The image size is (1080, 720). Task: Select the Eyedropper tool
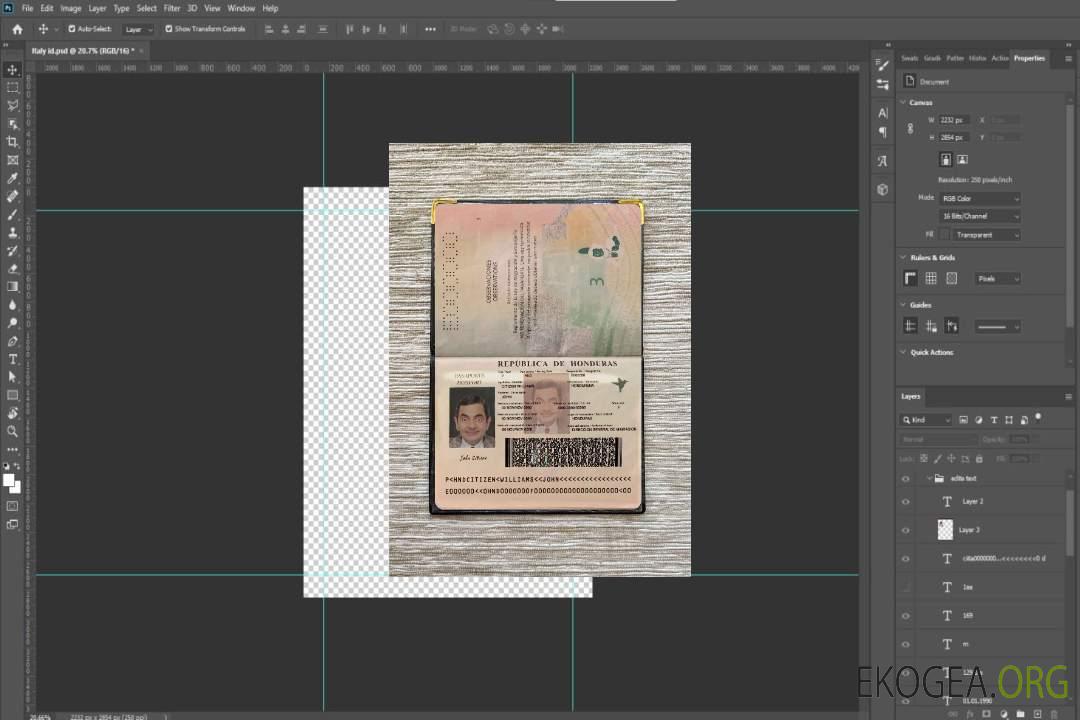click(x=13, y=178)
